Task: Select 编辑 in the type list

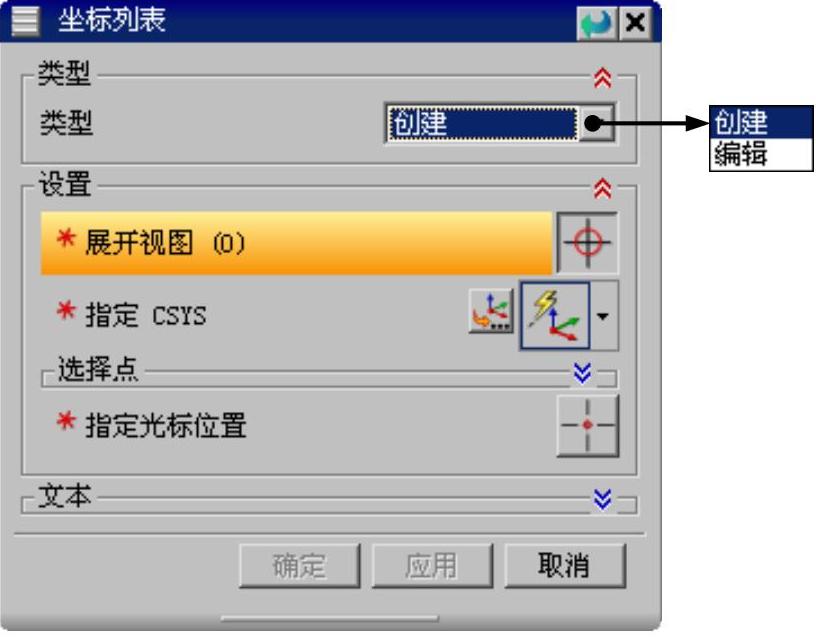Action: (761, 153)
